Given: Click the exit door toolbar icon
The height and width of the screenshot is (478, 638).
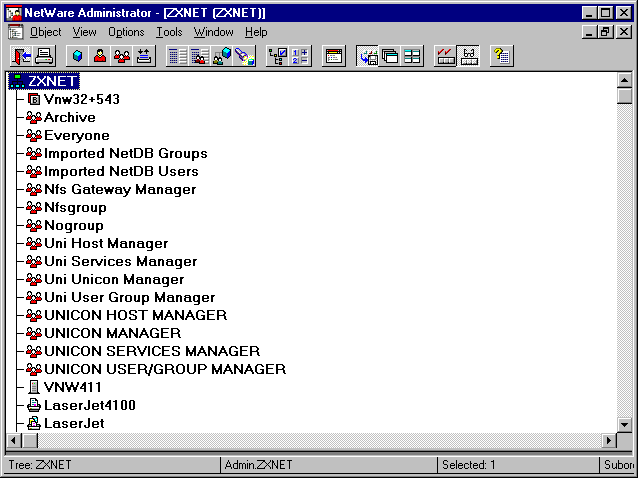Looking at the screenshot, I should click(21, 56).
